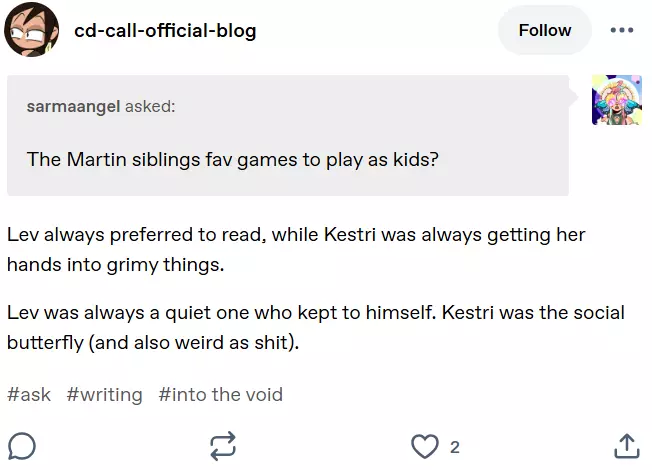Click the ask bubble pointer beside sarmaangel's avatar
The height and width of the screenshot is (470, 652).
[573, 98]
